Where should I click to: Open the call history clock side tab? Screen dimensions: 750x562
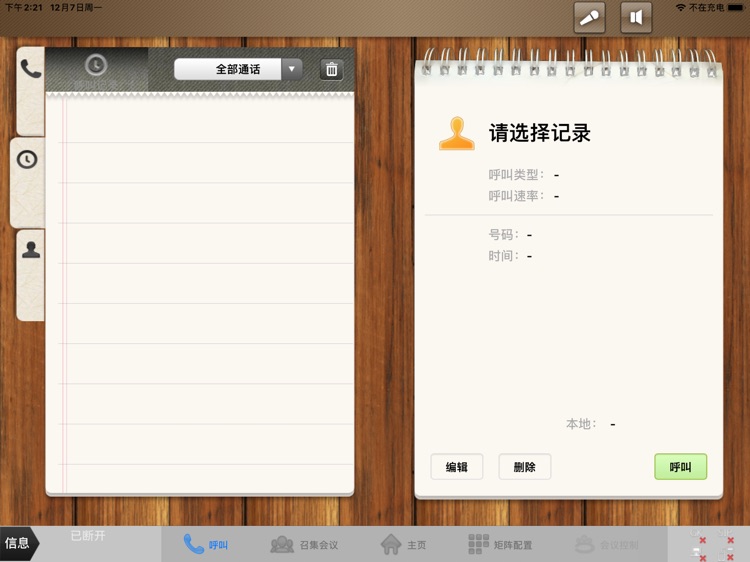pos(28,183)
